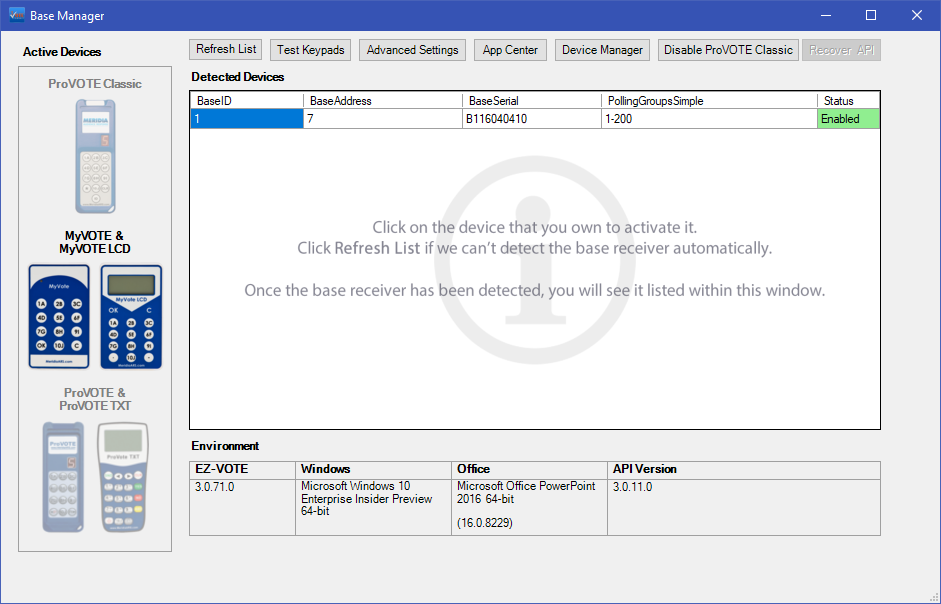The width and height of the screenshot is (941, 604).
Task: Select BaseID cell with value 1
Action: pyautogui.click(x=247, y=119)
